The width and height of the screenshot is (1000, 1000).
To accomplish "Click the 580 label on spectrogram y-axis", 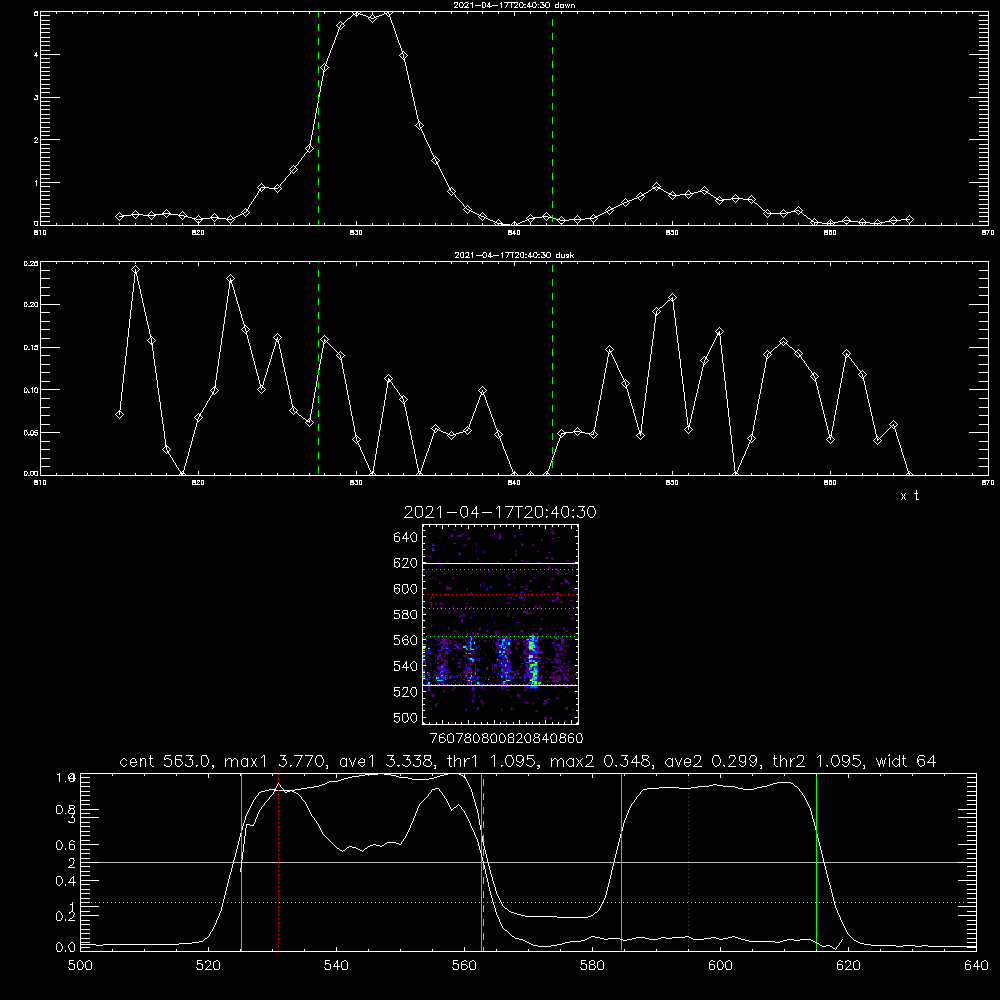I will click(x=406, y=615).
